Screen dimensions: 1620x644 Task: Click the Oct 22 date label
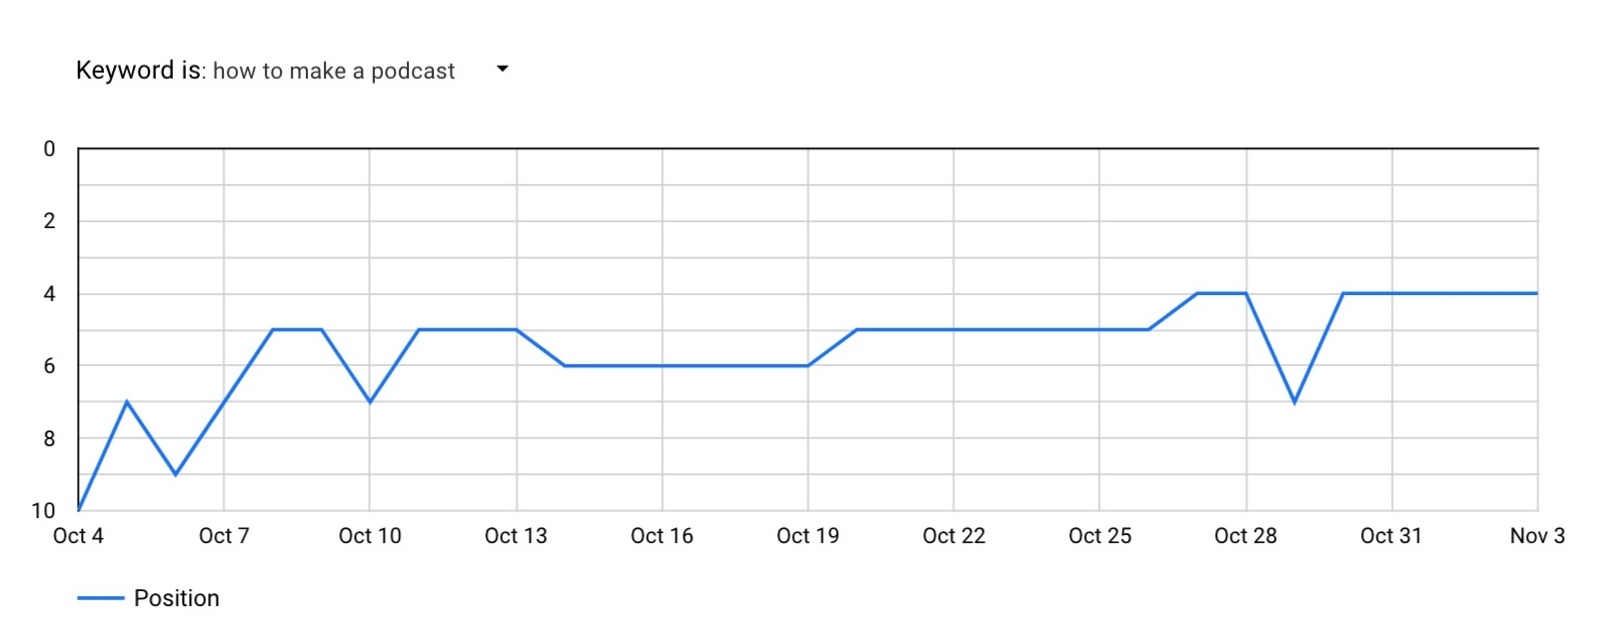pyautogui.click(x=954, y=536)
